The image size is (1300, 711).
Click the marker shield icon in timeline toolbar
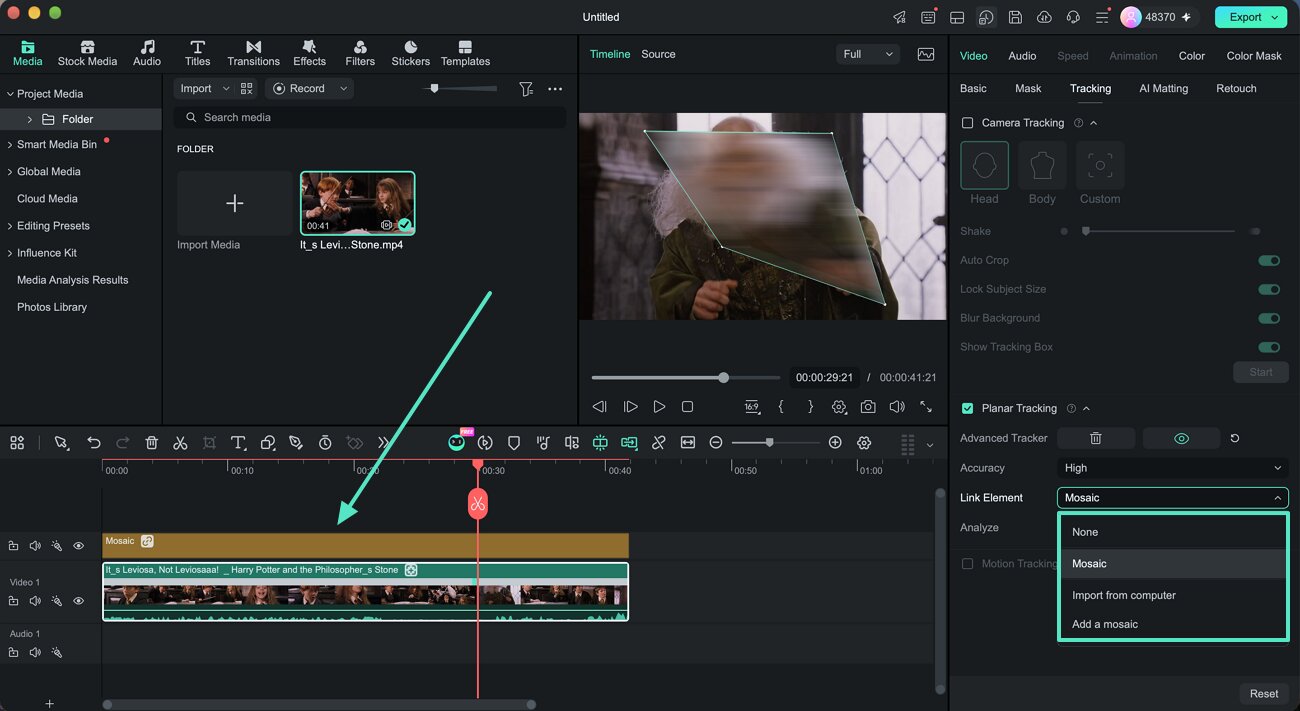point(514,442)
